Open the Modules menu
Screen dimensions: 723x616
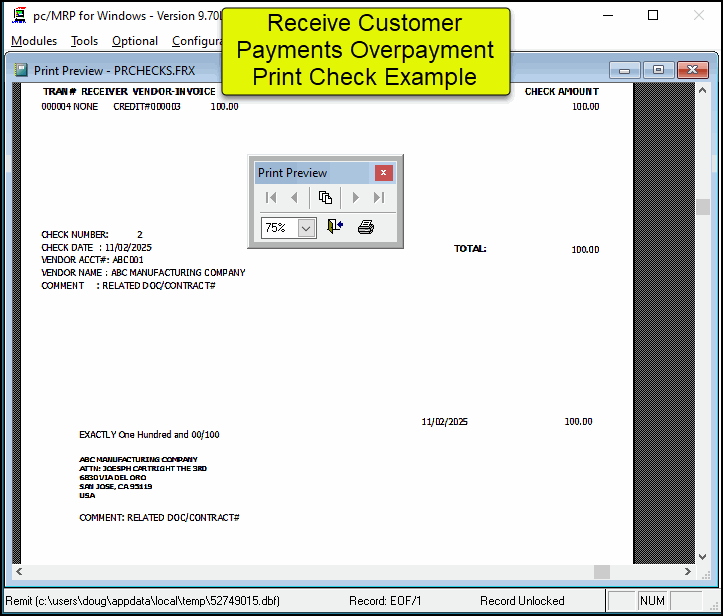point(34,41)
